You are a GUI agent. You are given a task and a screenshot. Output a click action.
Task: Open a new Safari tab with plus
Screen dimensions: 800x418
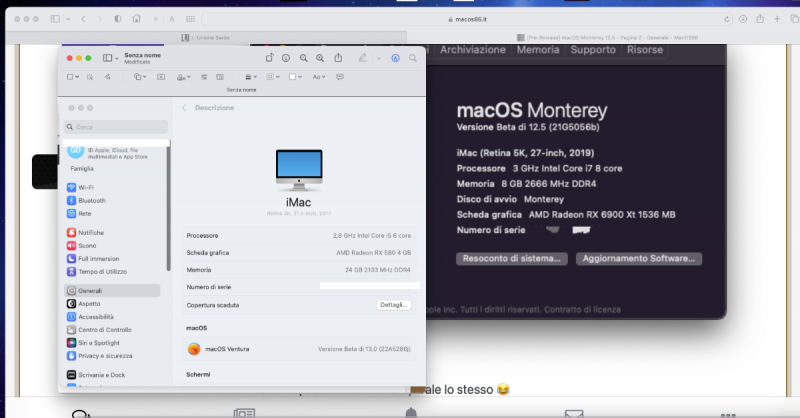(x=777, y=19)
